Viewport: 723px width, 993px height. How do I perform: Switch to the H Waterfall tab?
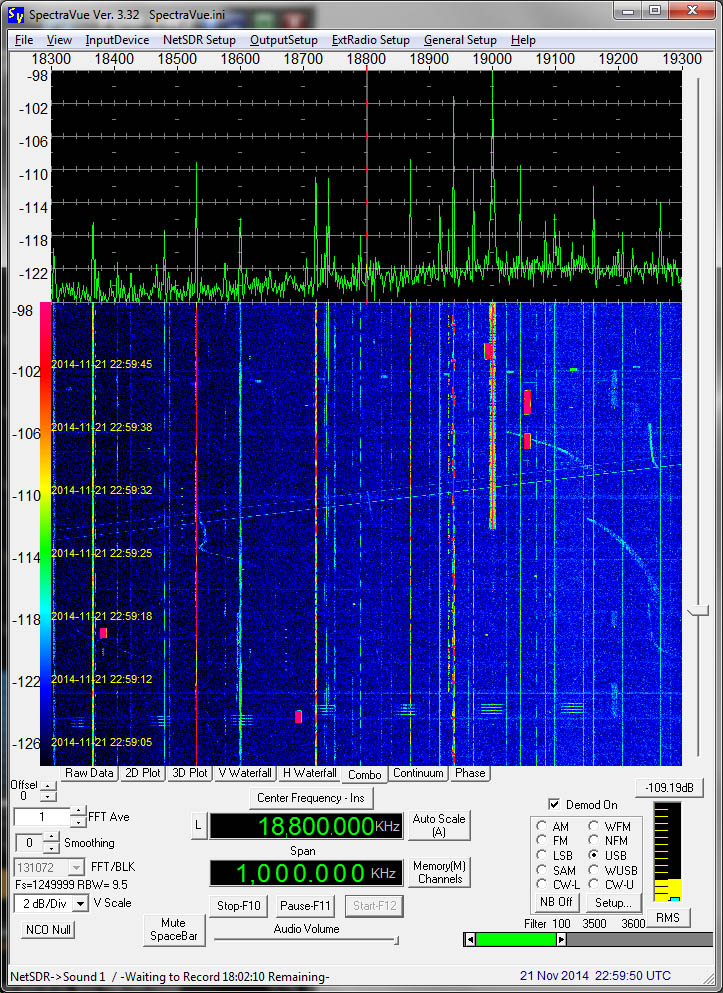[x=310, y=773]
